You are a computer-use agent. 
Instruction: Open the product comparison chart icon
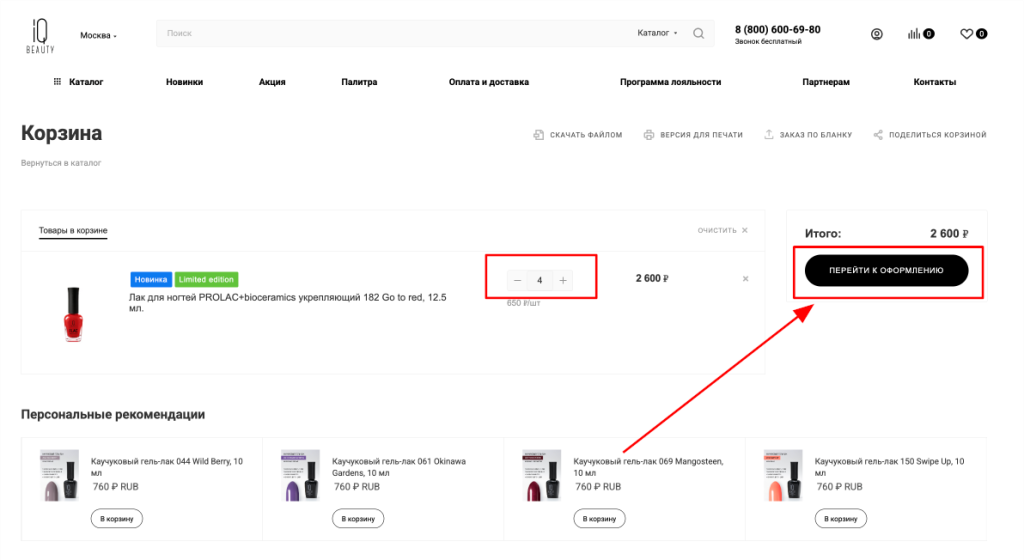pyautogui.click(x=914, y=34)
